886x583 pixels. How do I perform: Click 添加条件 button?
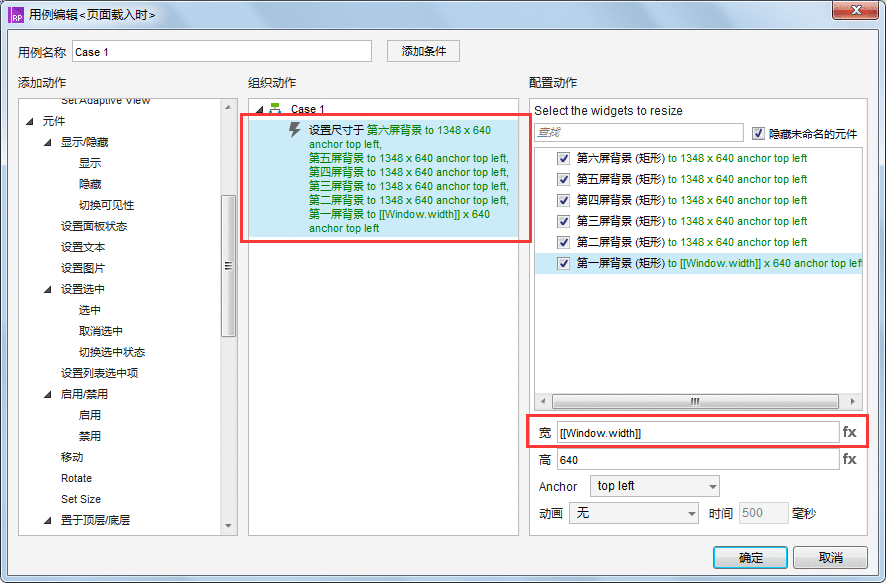click(x=423, y=51)
